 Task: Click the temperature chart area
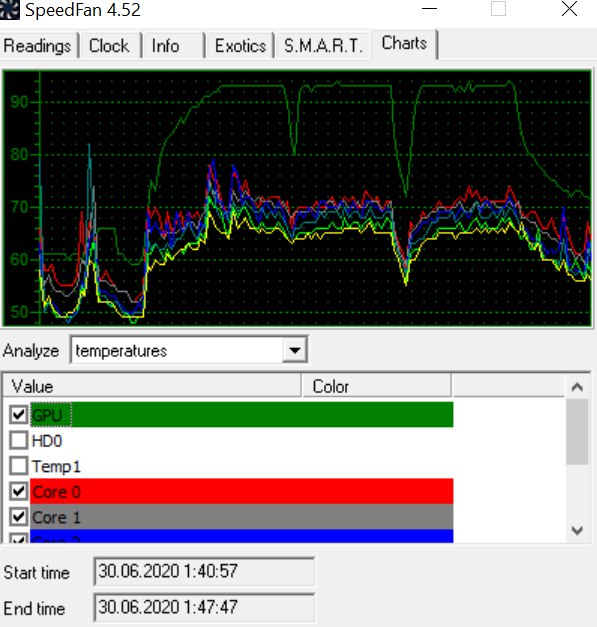297,198
